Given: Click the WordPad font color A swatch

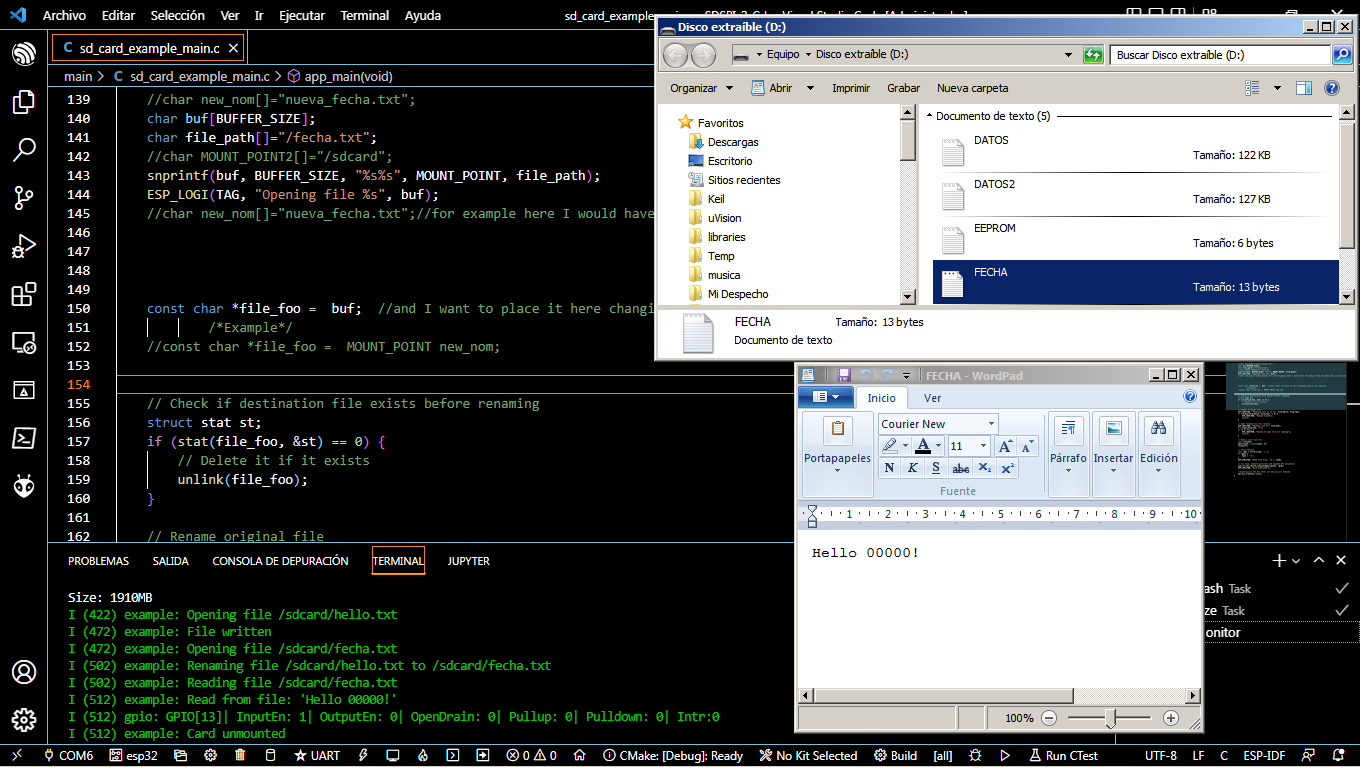Looking at the screenshot, I should click(x=924, y=446).
